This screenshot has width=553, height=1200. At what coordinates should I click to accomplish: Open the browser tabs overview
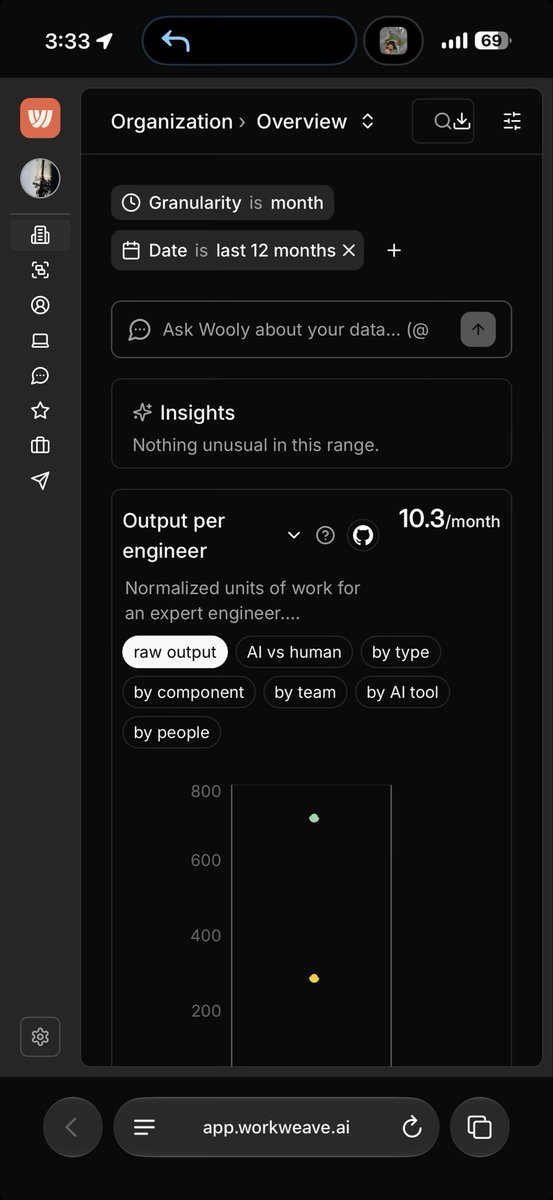(480, 1127)
